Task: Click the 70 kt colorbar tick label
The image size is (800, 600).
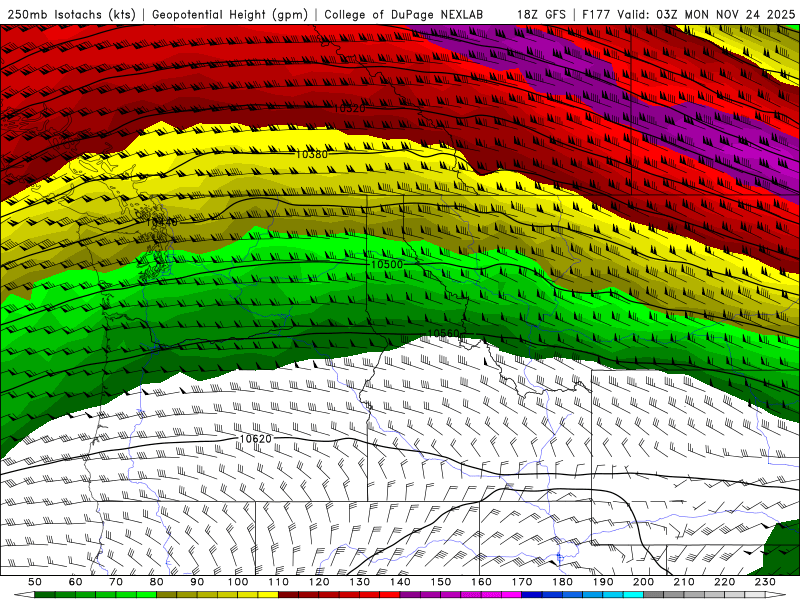Action: point(116,582)
